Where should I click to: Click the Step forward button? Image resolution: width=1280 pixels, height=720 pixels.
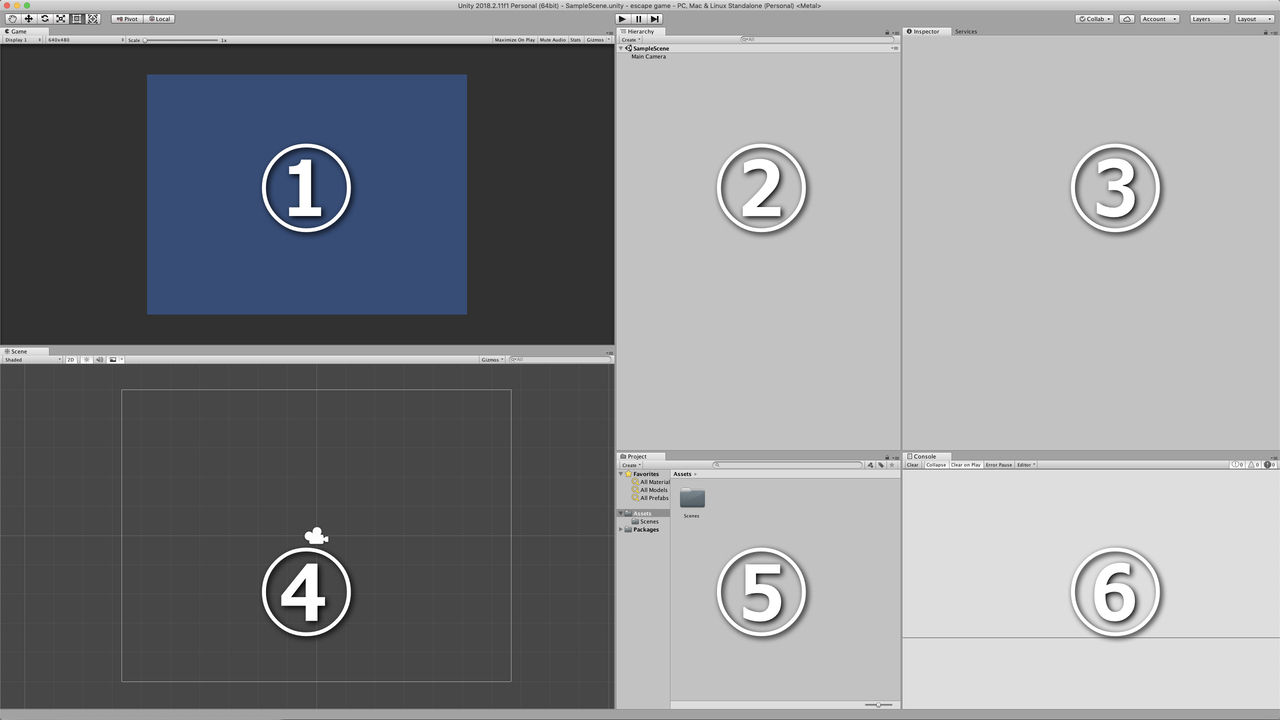tap(655, 19)
